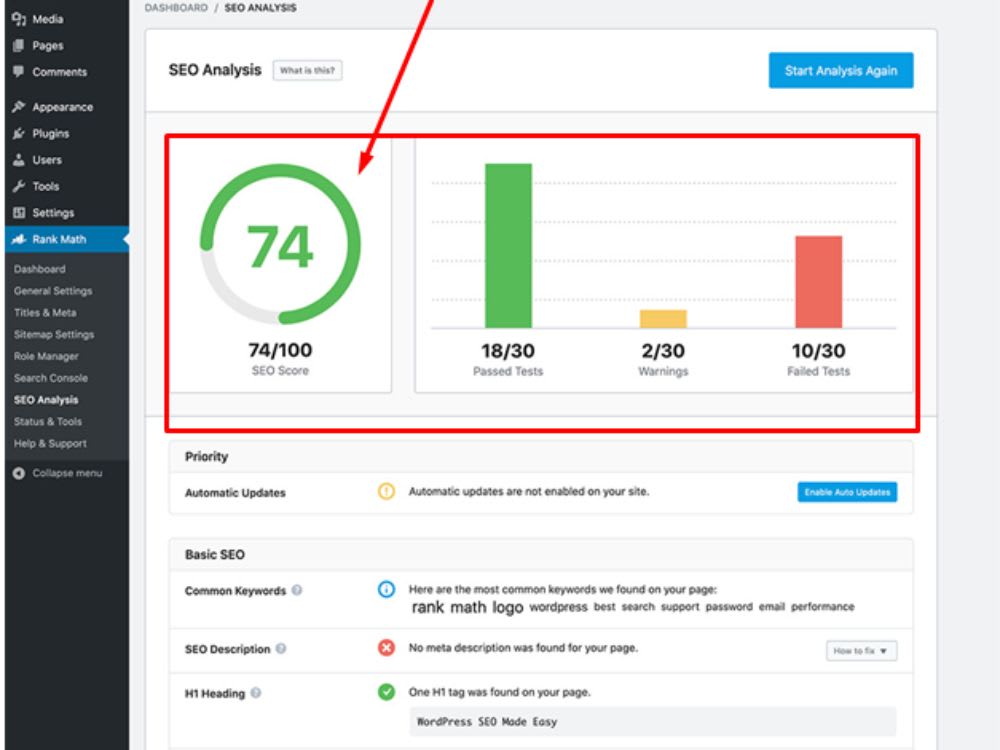Click the red Failed Tests bar
1000x750 pixels.
tap(818, 282)
